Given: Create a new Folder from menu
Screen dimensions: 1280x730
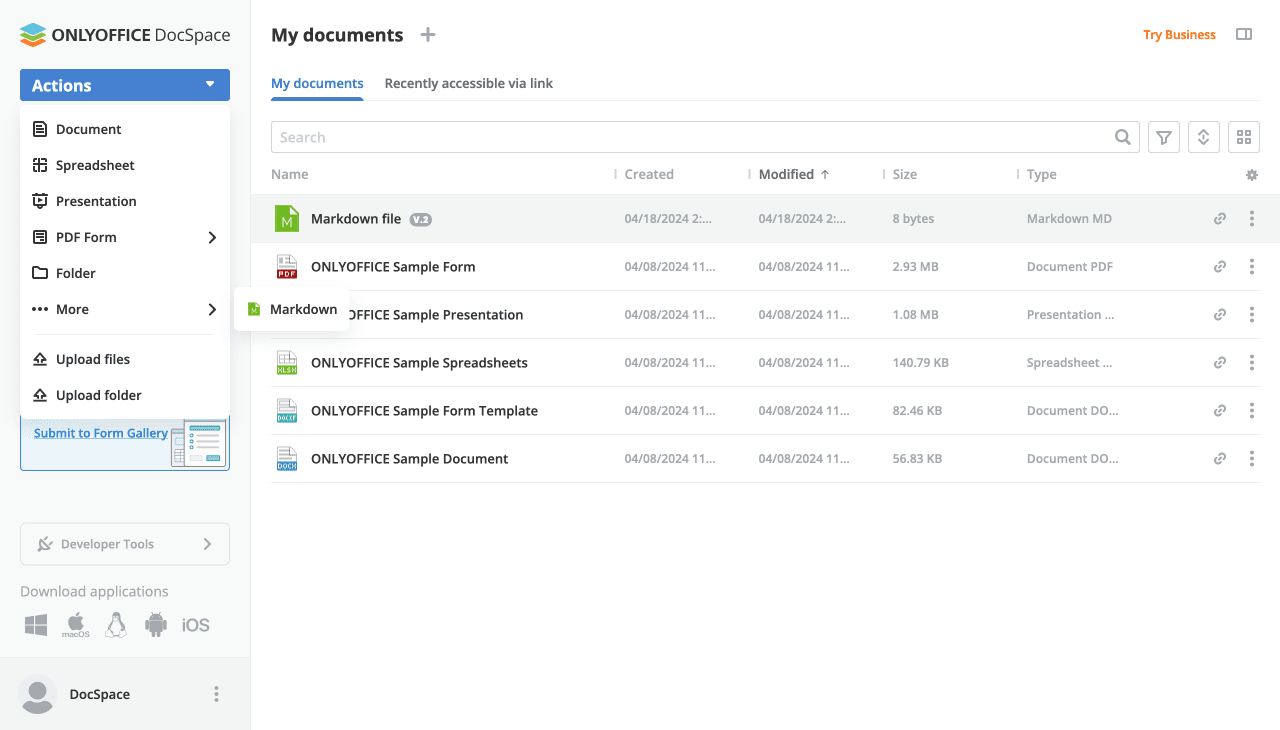Looking at the screenshot, I should pyautogui.click(x=125, y=273).
